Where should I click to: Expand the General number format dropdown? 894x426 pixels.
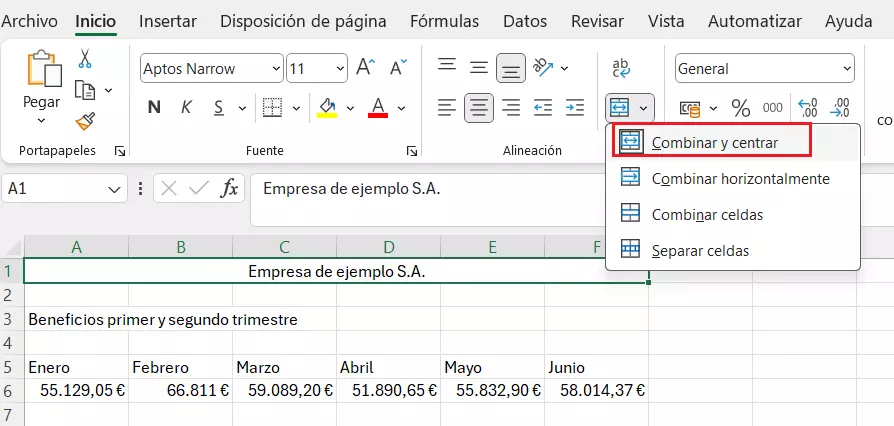(x=847, y=69)
